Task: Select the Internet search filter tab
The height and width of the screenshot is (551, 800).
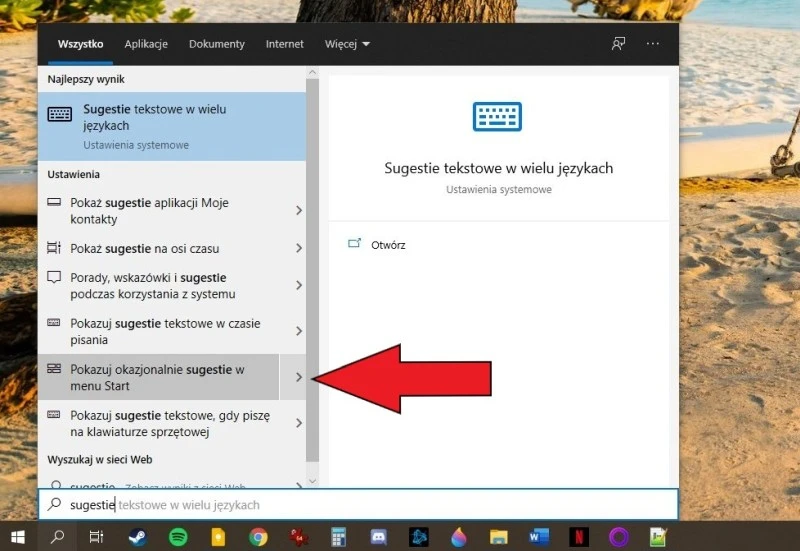Action: click(284, 44)
